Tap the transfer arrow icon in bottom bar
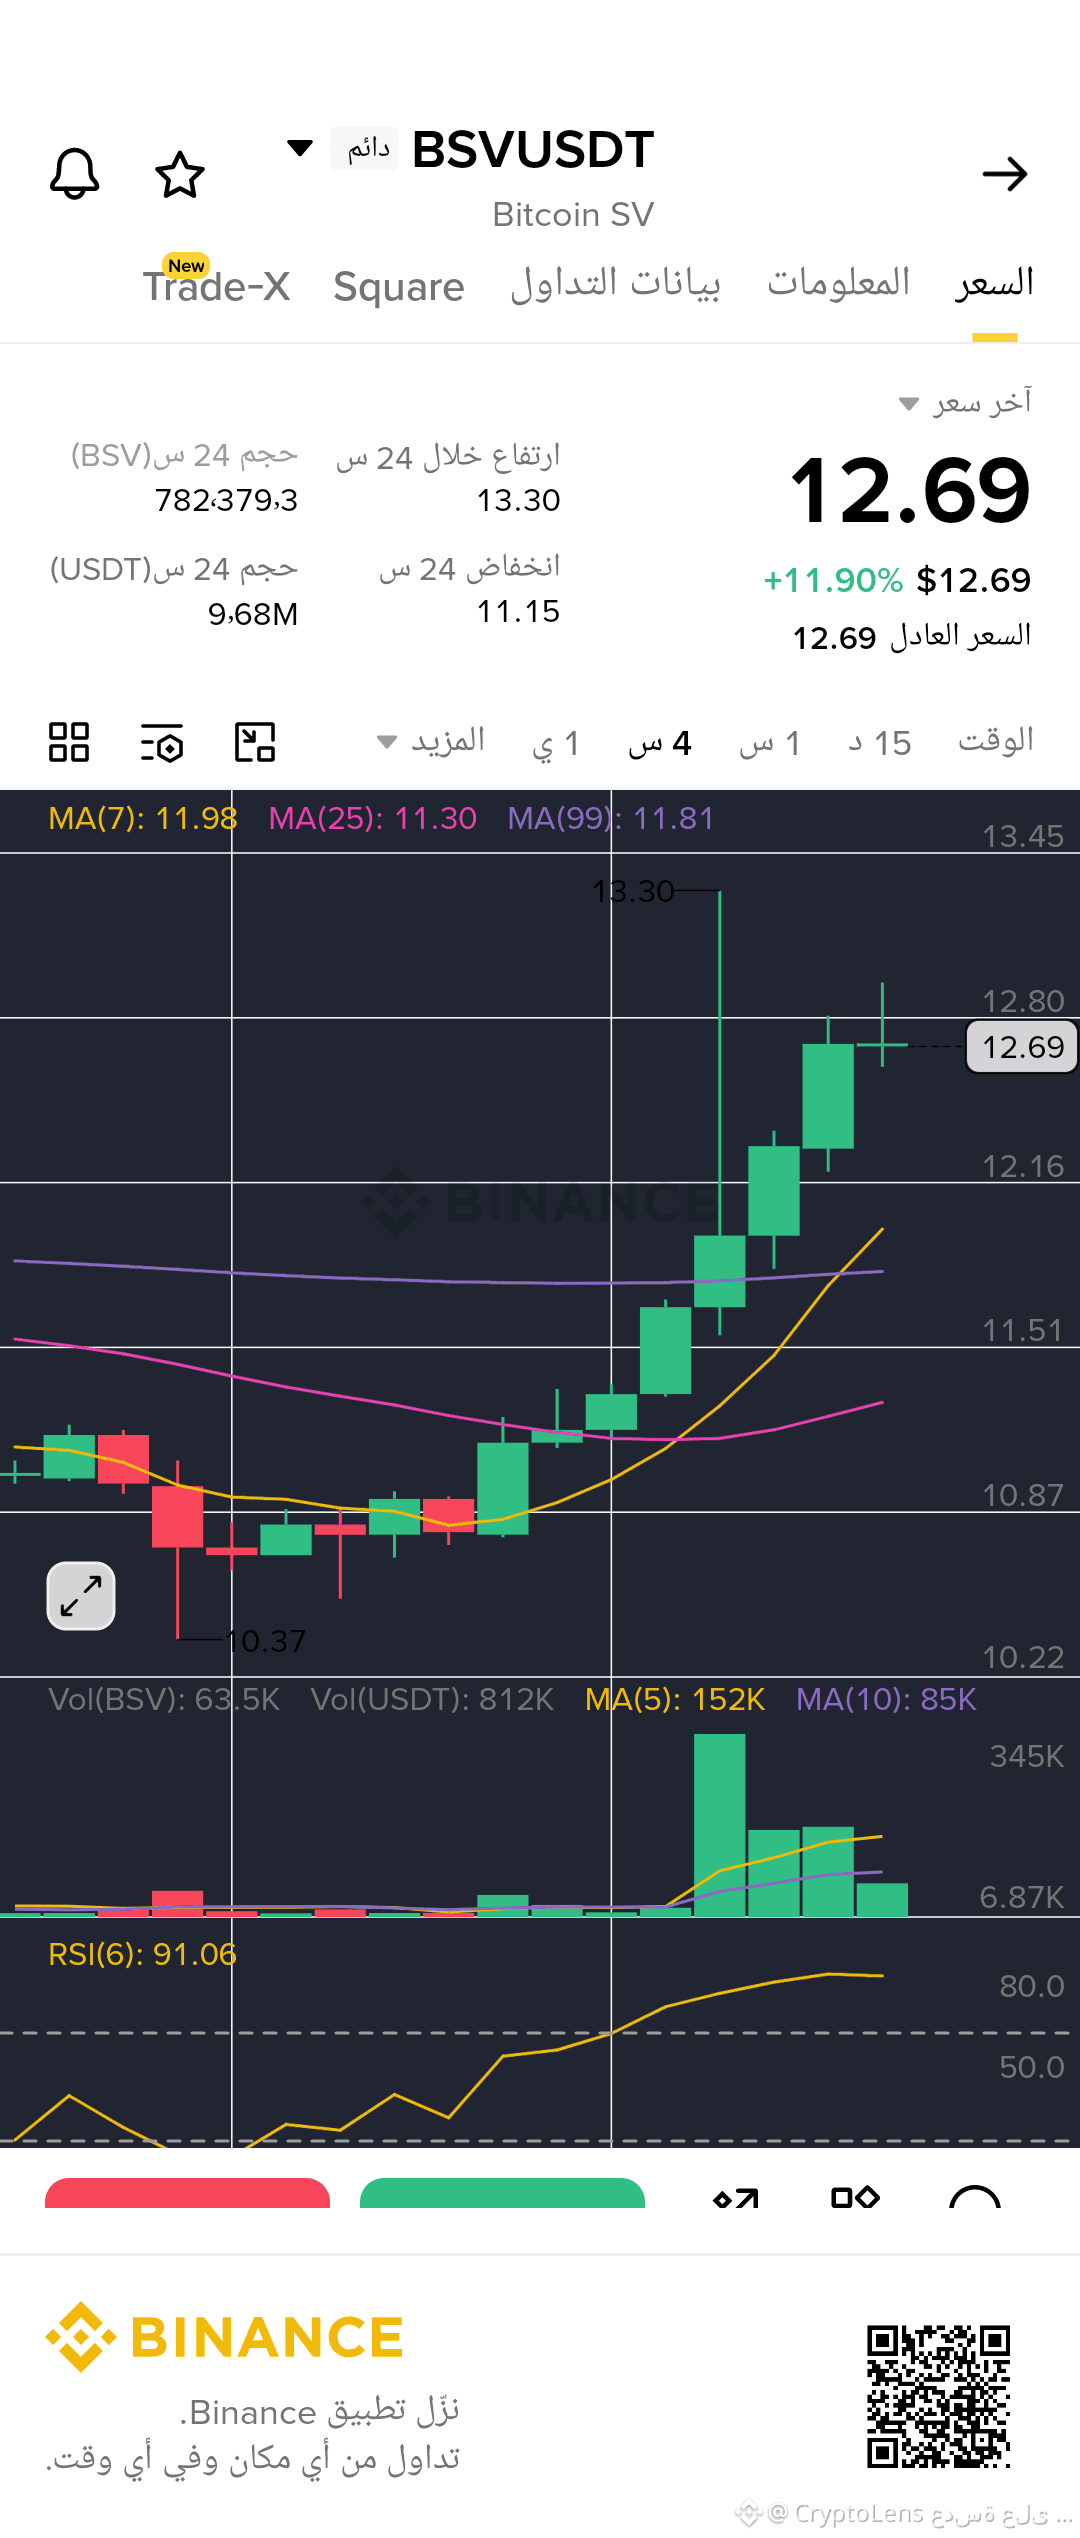This screenshot has width=1080, height=2538. 736,2198
